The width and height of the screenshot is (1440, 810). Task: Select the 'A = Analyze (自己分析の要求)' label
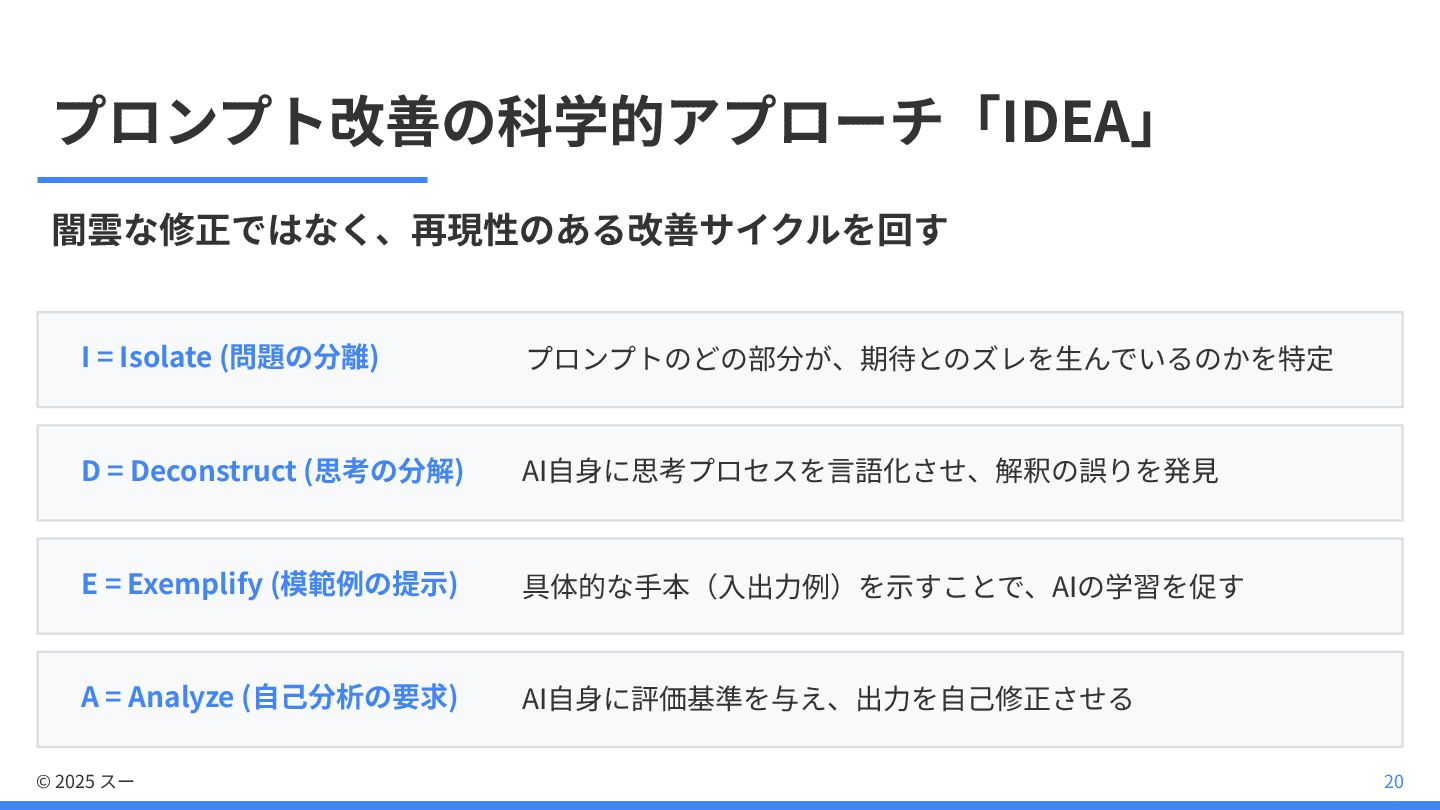point(269,697)
